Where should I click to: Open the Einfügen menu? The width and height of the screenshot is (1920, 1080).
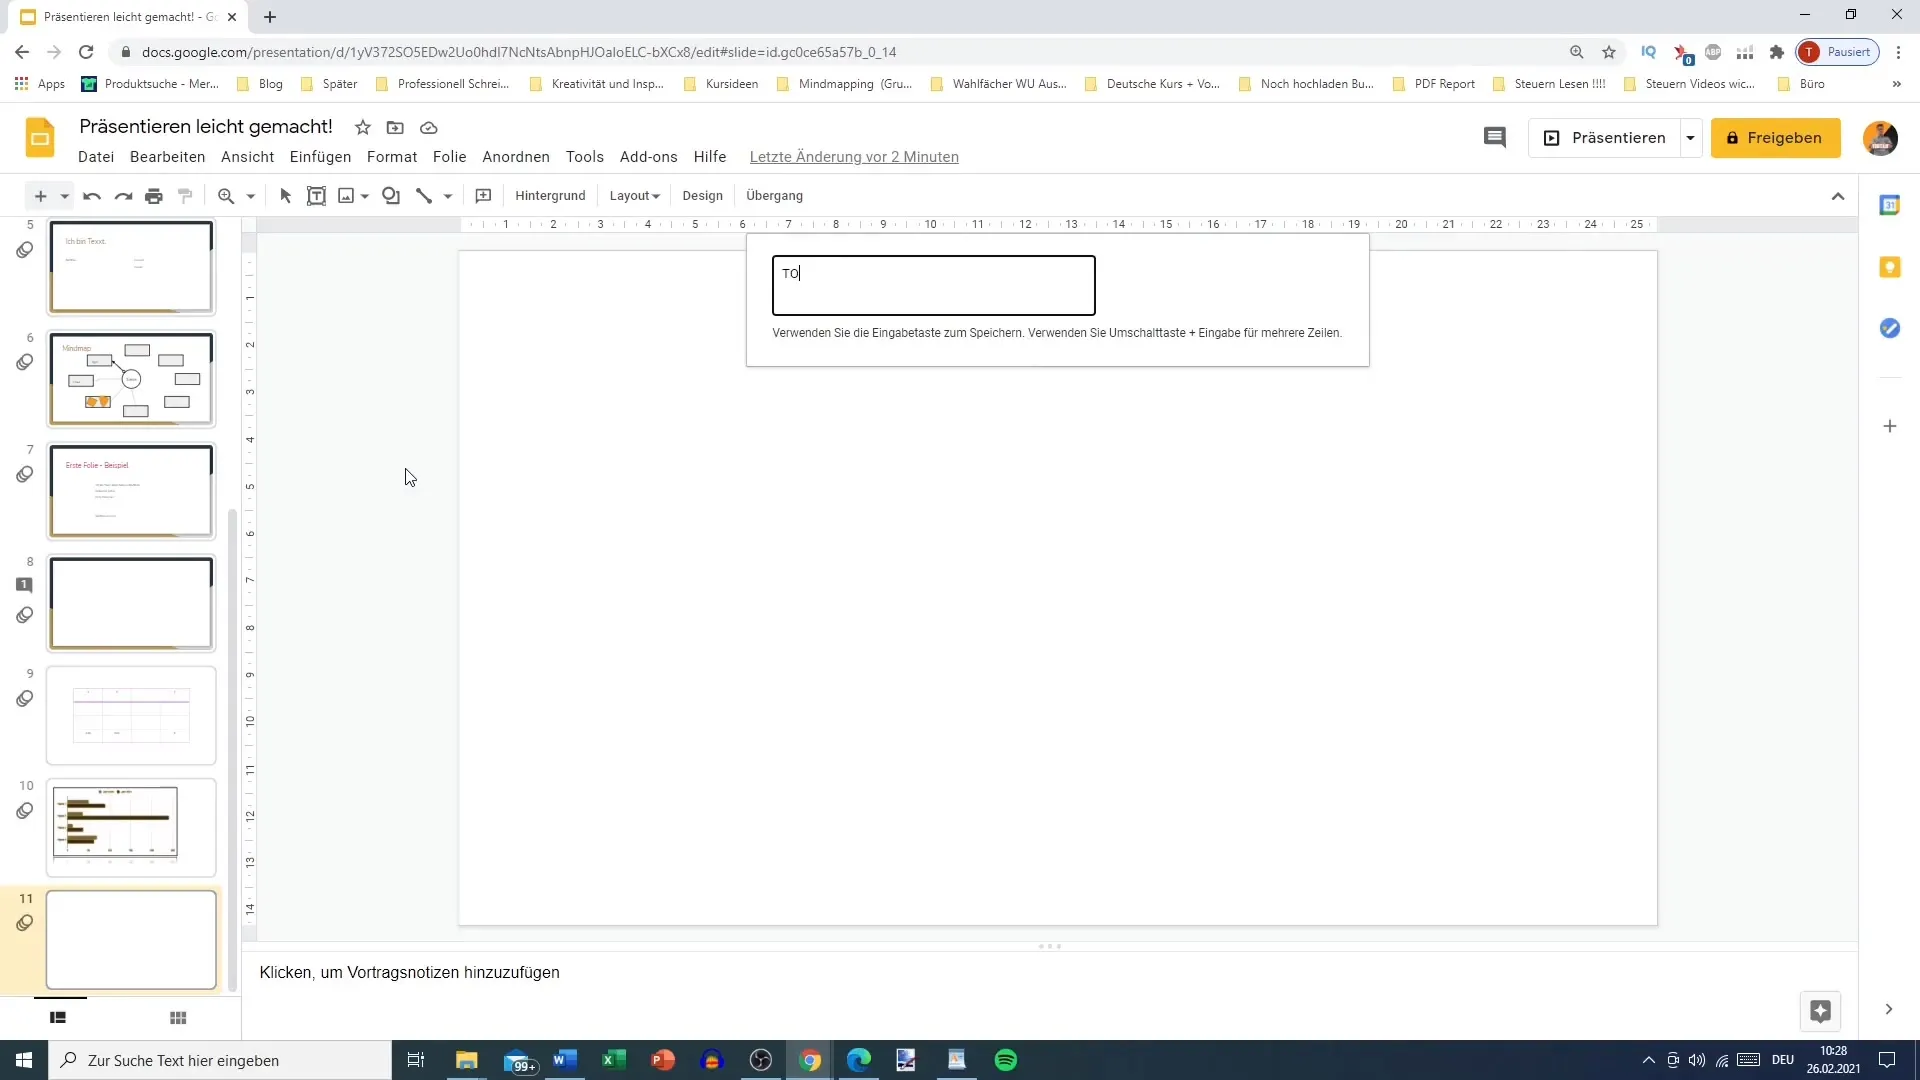320,157
